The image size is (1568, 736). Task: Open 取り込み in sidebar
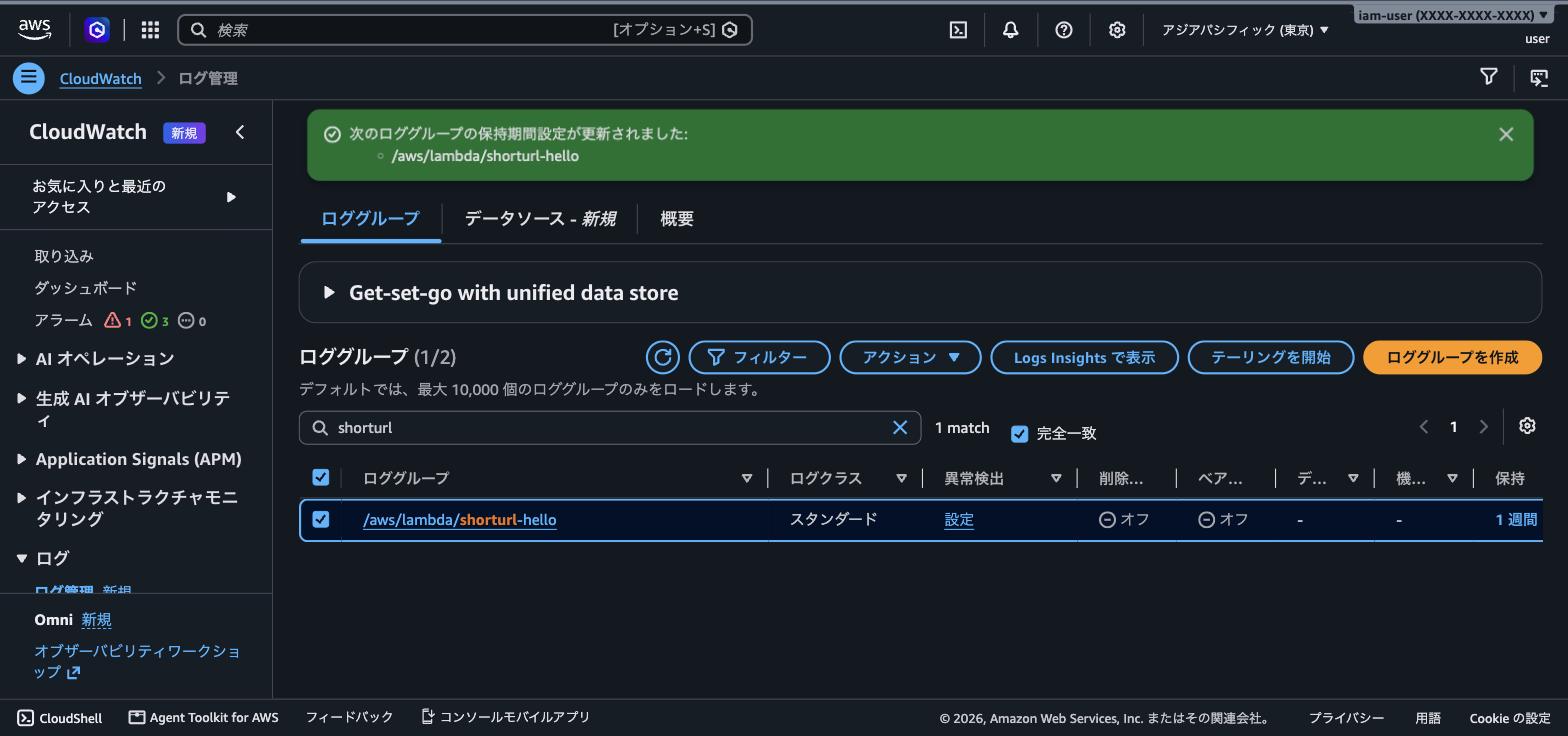64,257
